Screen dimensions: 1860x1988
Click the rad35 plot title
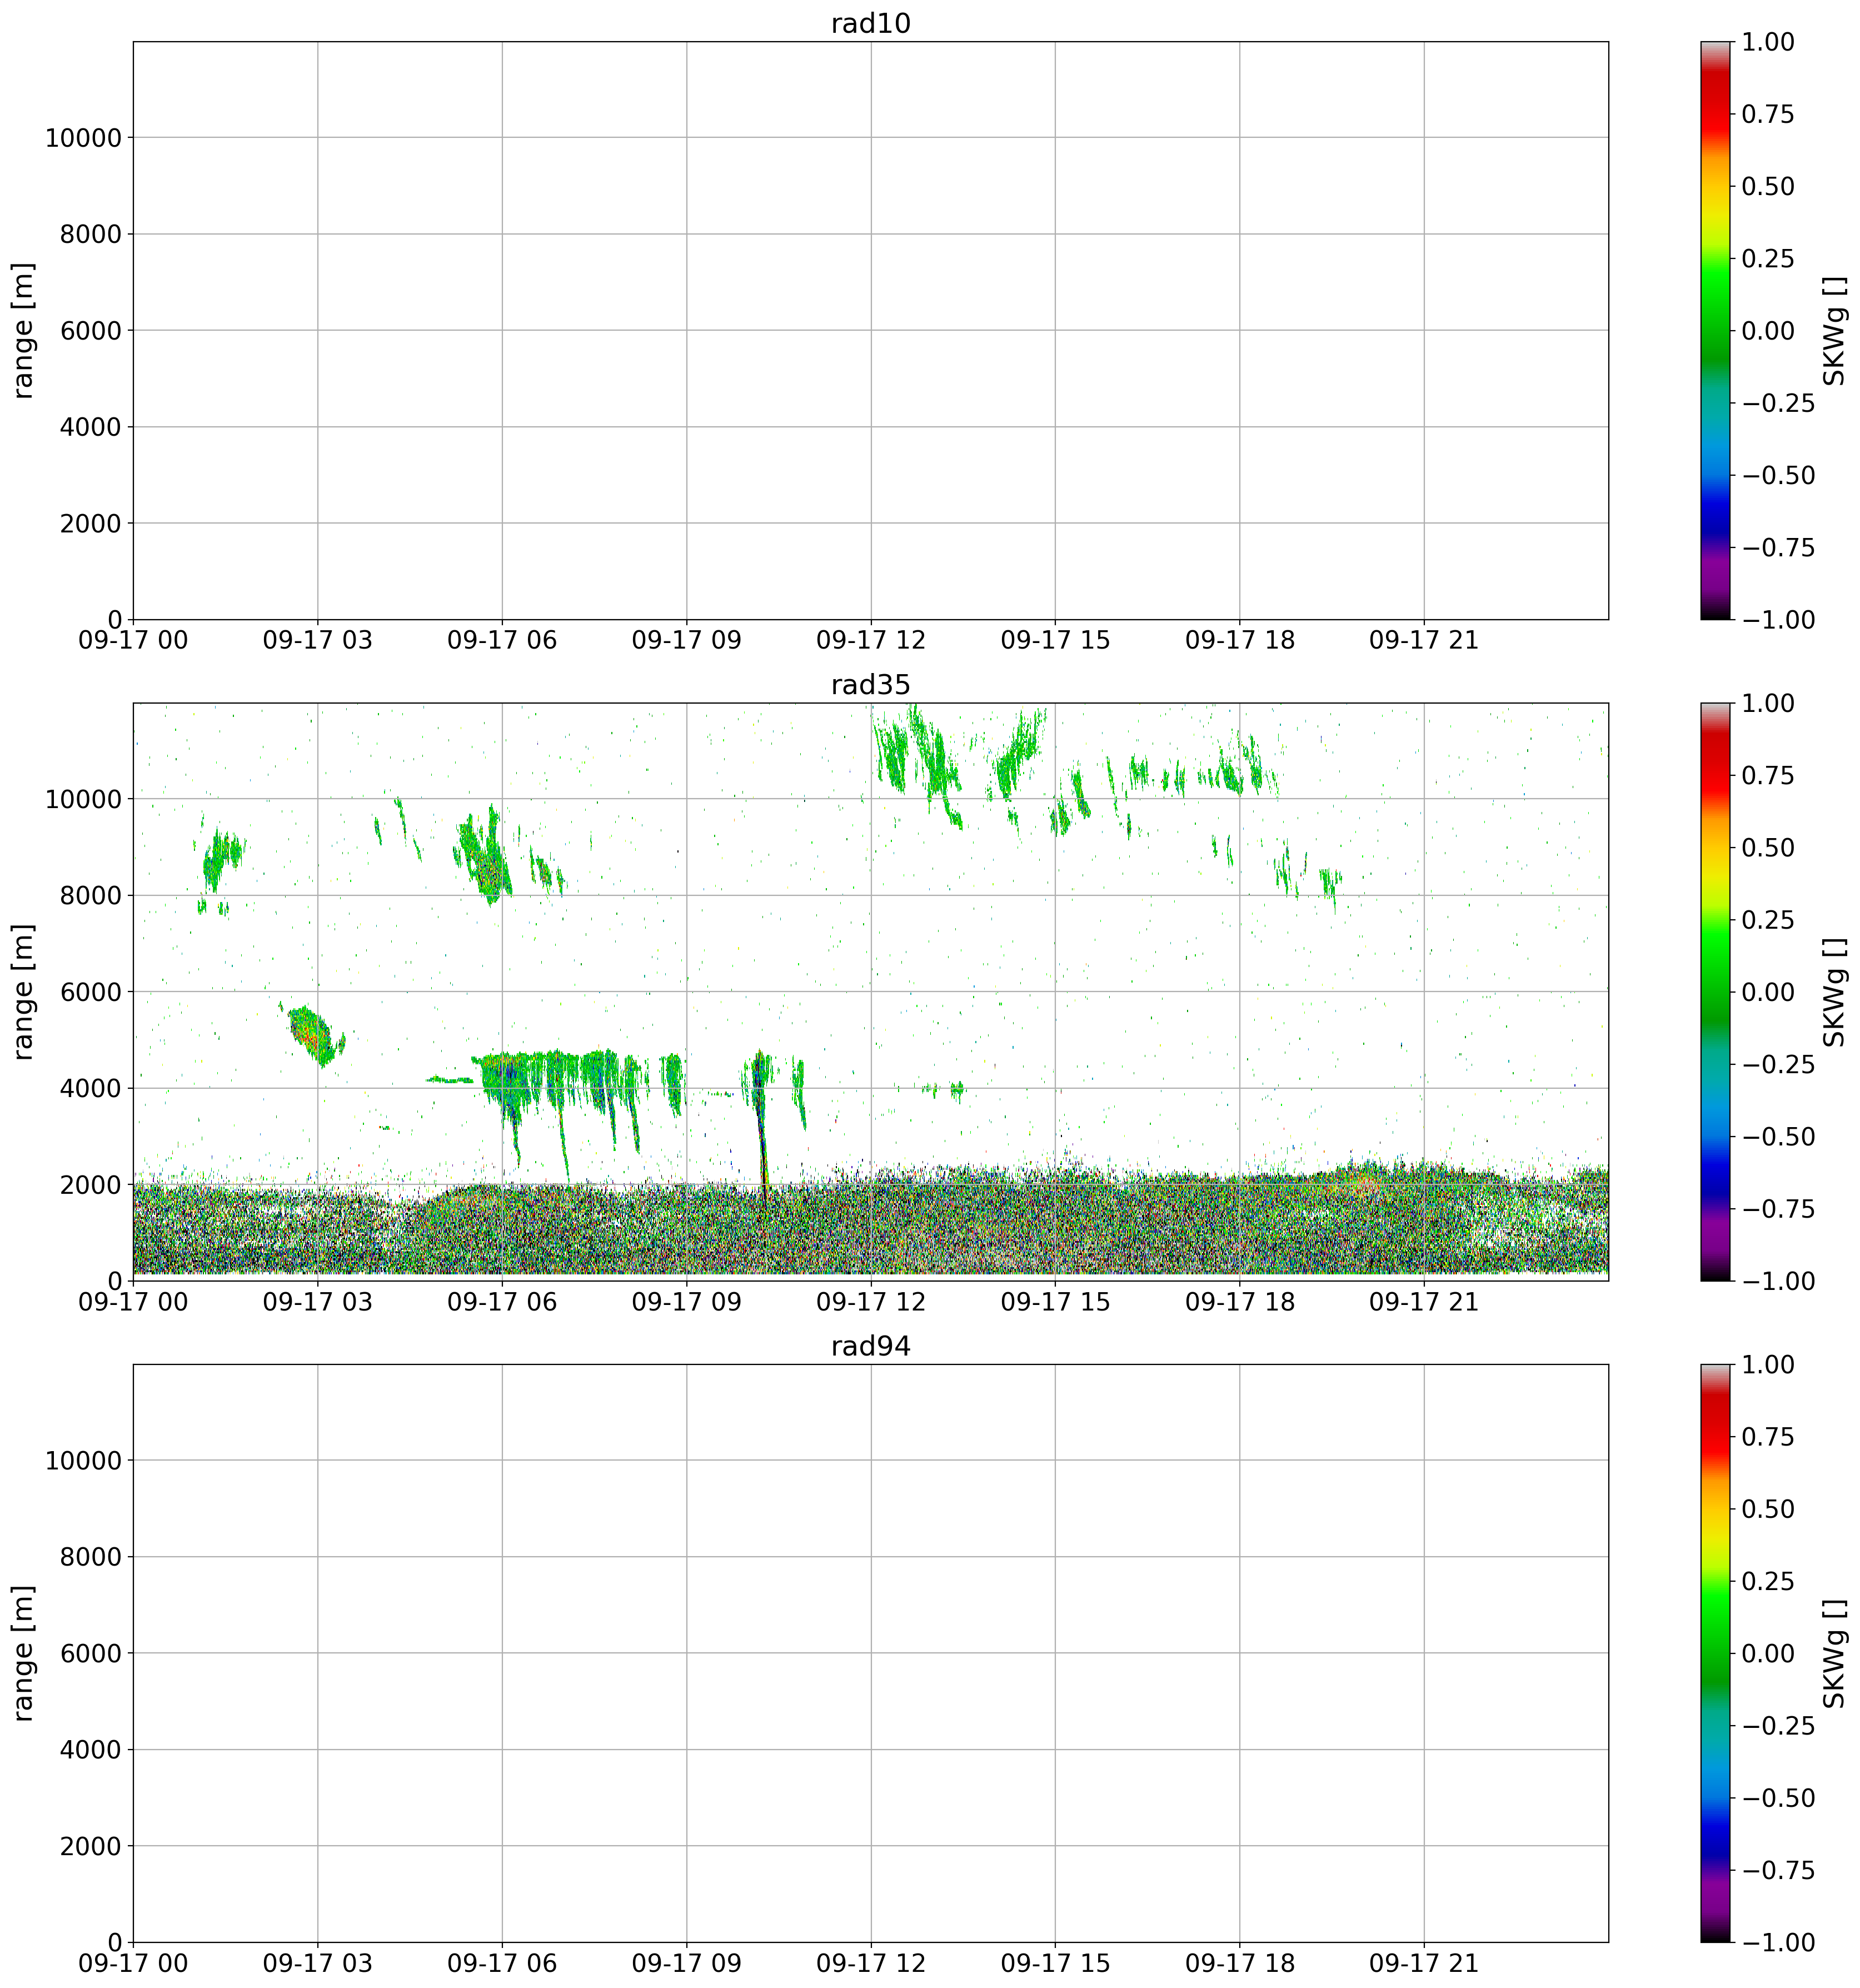pyautogui.click(x=870, y=685)
